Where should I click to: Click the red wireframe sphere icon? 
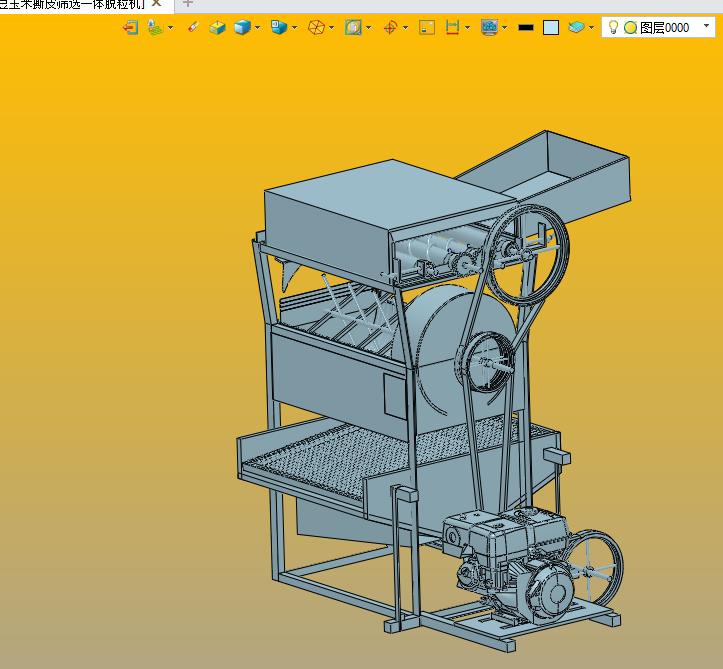coord(316,28)
